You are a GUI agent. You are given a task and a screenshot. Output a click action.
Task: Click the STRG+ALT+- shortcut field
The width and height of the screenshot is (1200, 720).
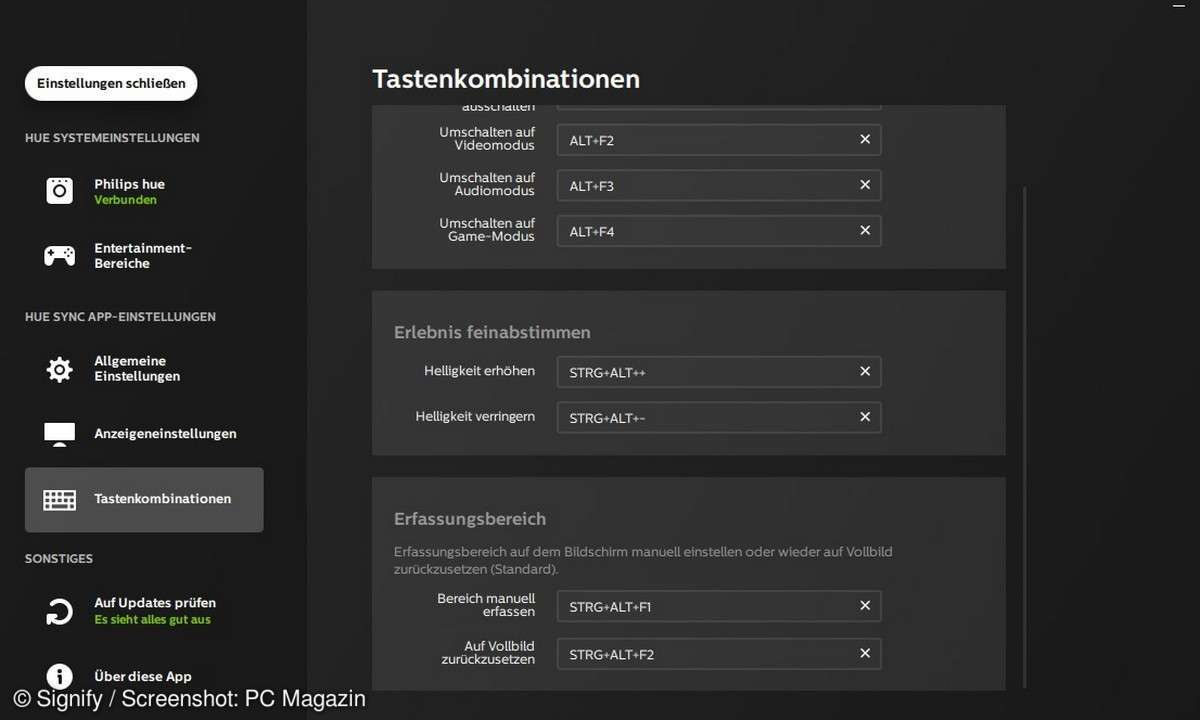[x=719, y=417]
